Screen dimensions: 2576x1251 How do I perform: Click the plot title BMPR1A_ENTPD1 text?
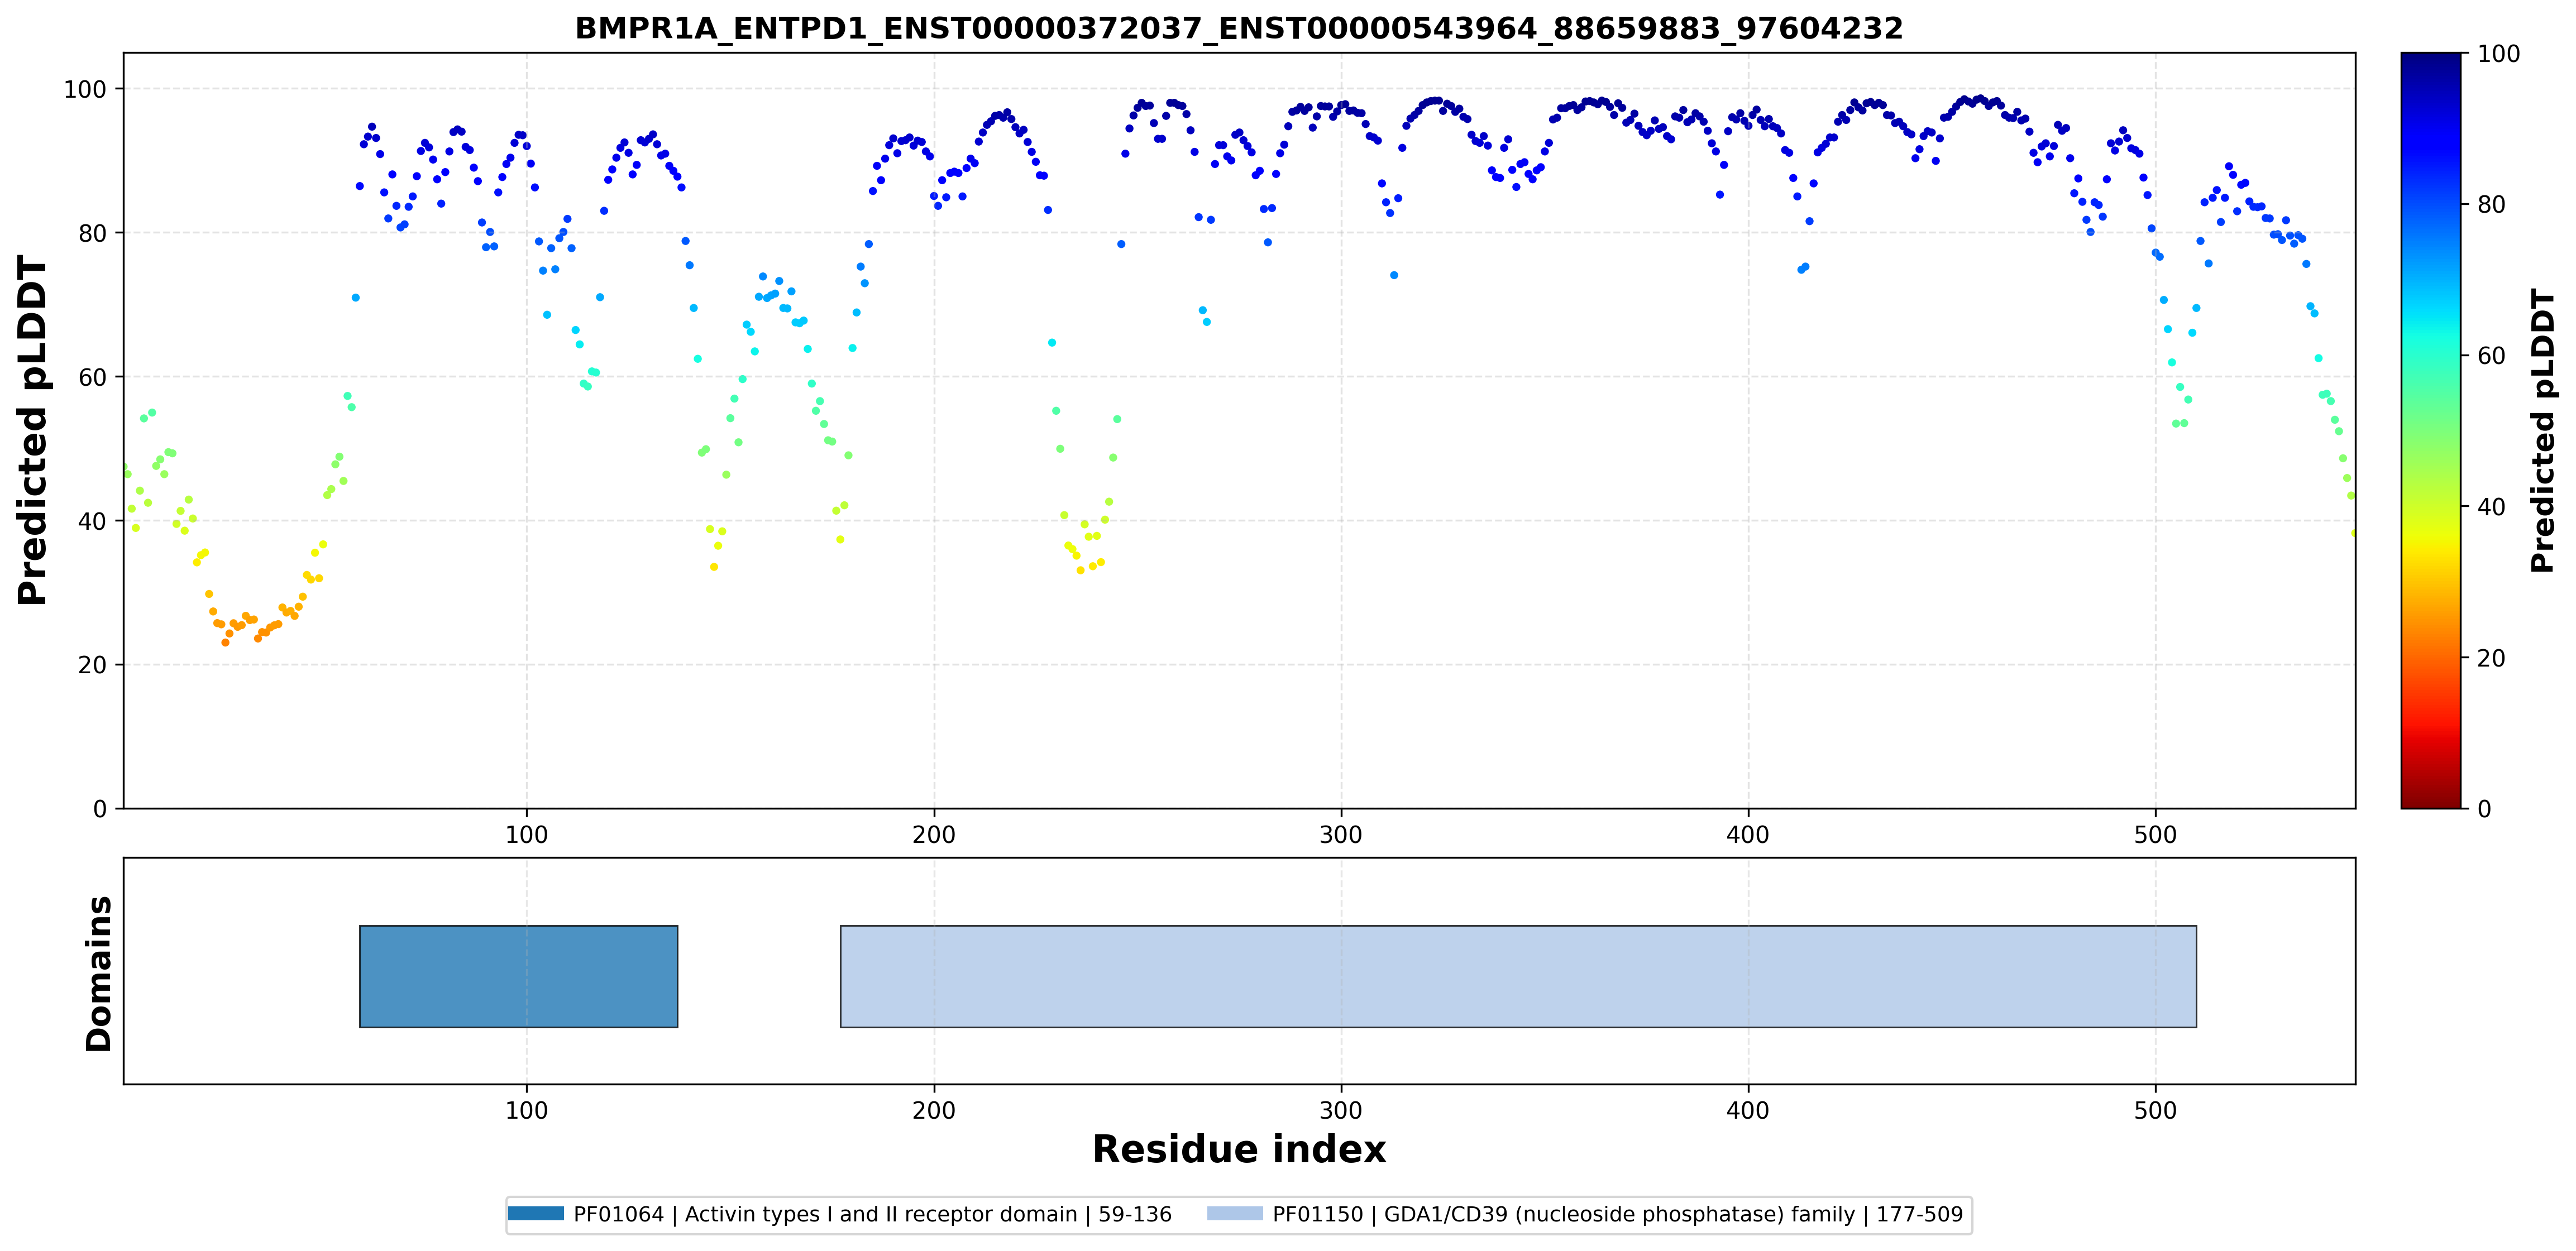pyautogui.click(x=1239, y=28)
